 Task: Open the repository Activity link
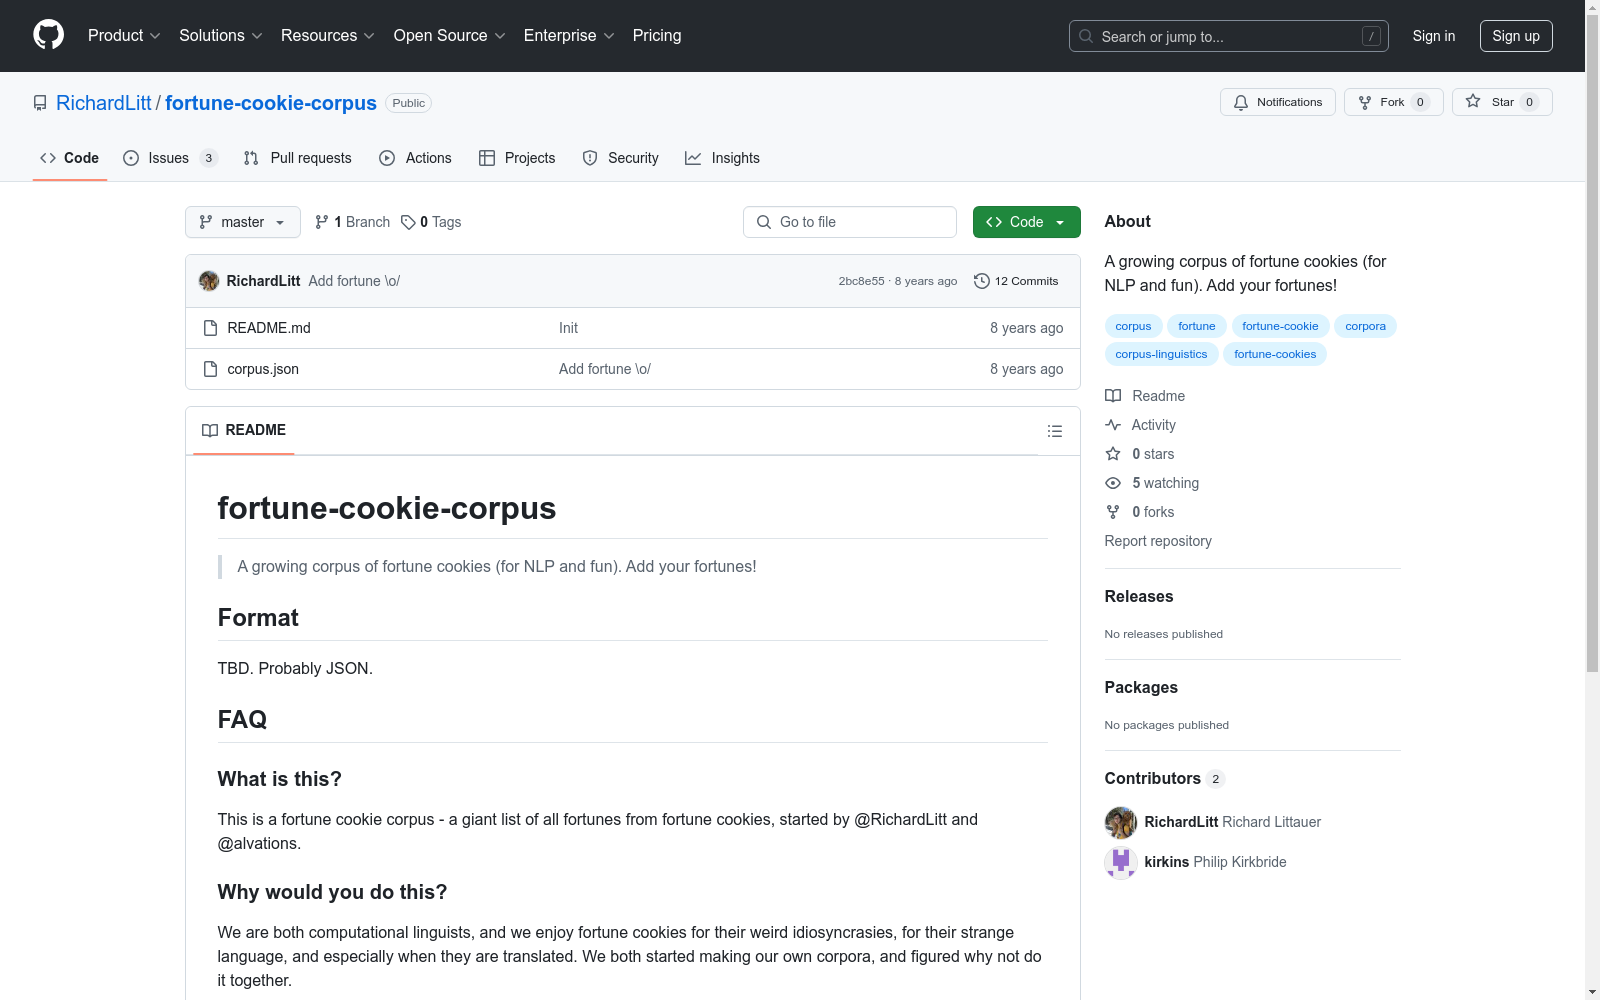click(1140, 425)
